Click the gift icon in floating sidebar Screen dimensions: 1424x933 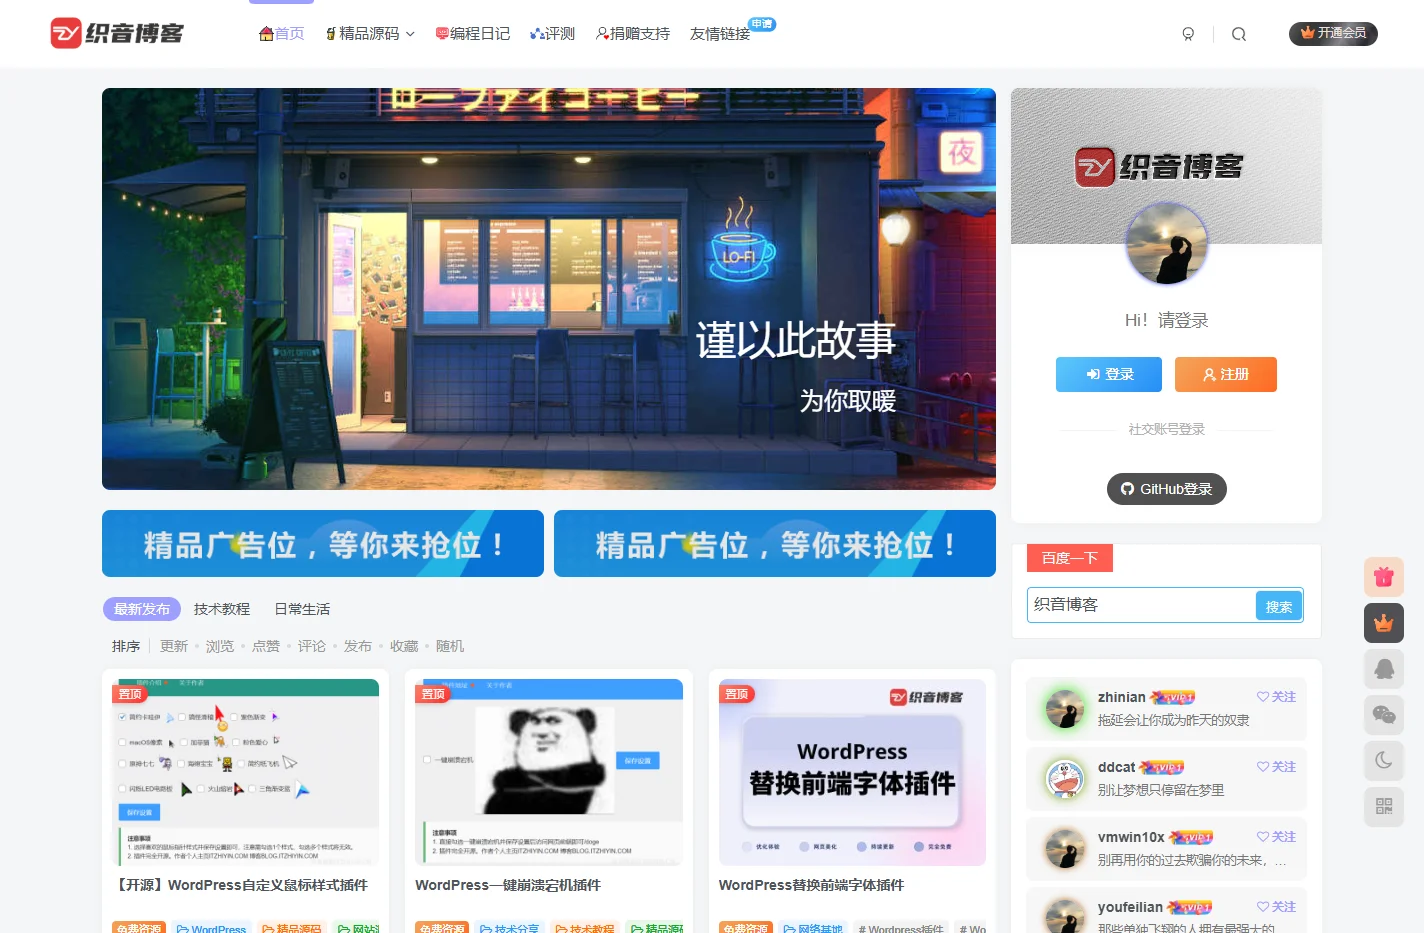coord(1384,577)
